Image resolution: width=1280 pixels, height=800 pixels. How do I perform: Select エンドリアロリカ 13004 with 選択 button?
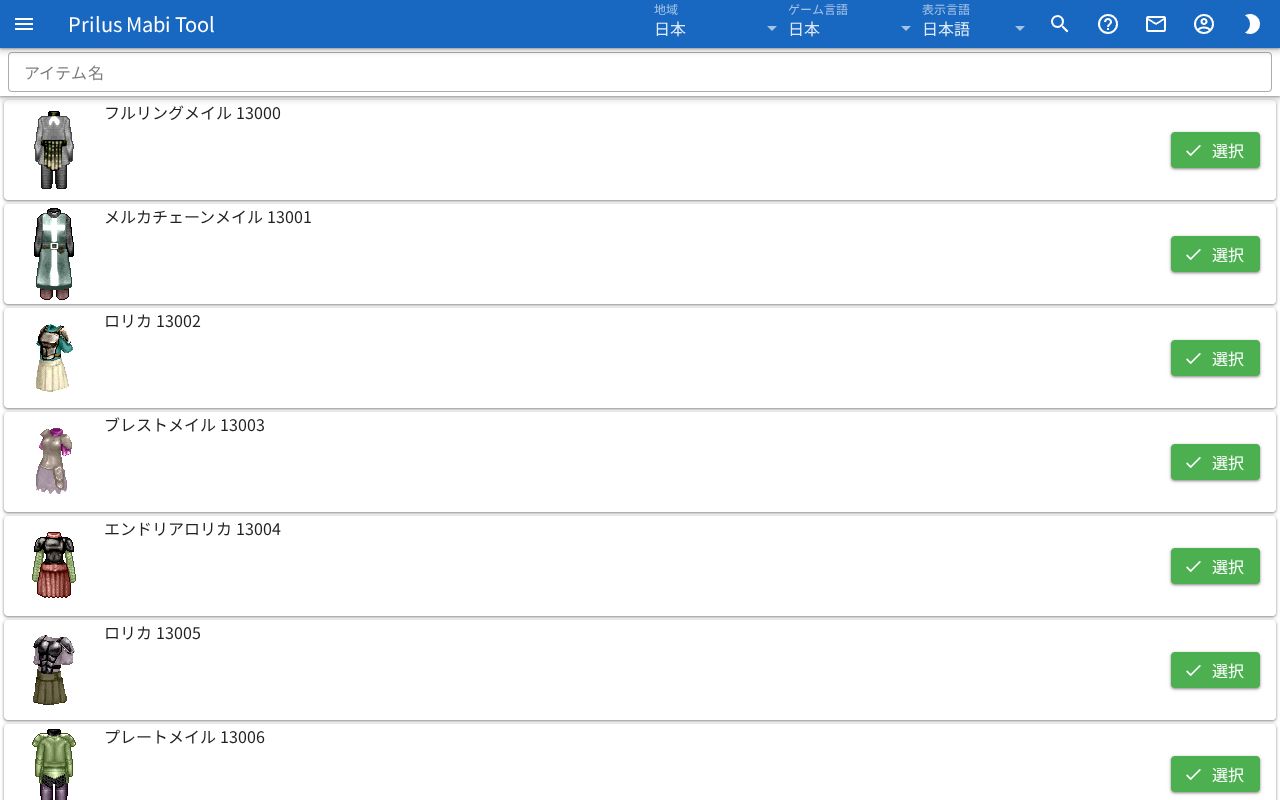pos(1215,566)
